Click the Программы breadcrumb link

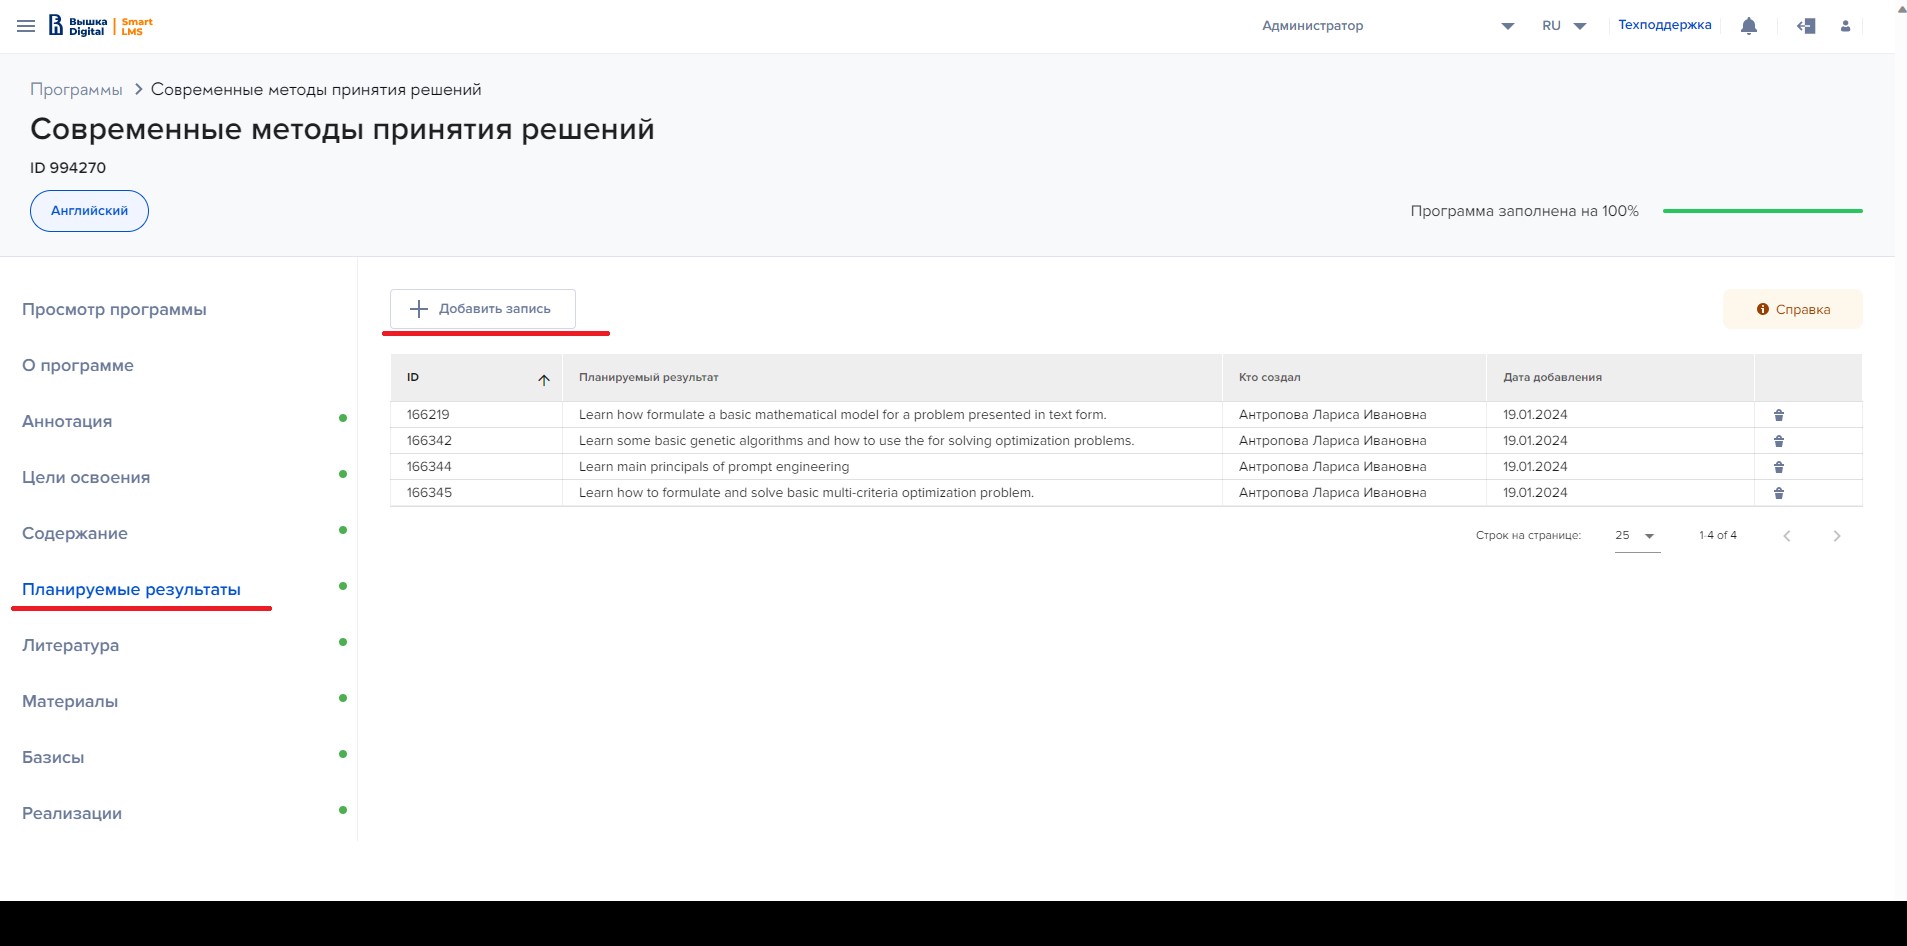coord(76,90)
